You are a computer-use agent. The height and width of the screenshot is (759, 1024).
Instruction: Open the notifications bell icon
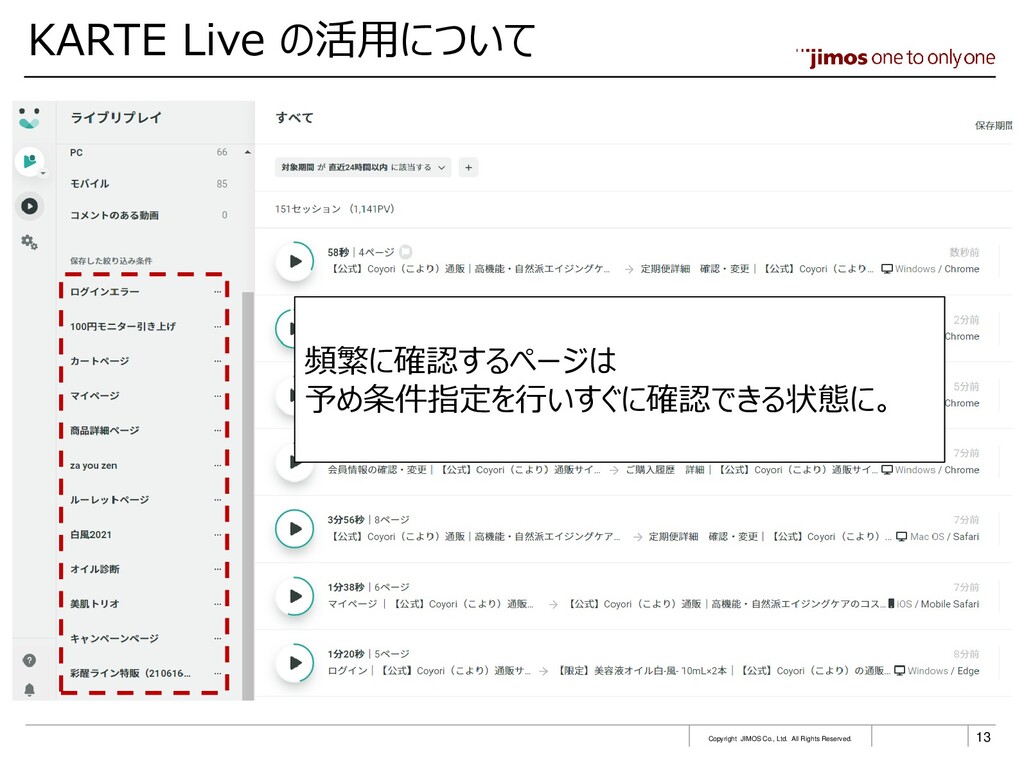click(x=29, y=690)
